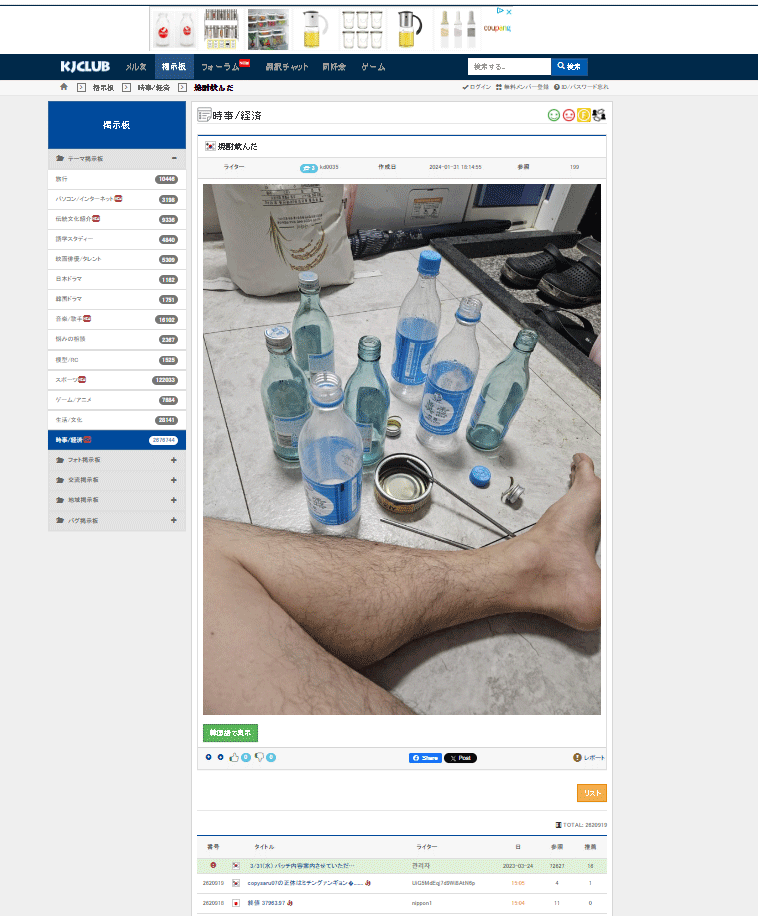Image resolution: width=758 pixels, height=916 pixels.
Task: Click the home icon in breadcrumb
Action: pyautogui.click(x=64, y=87)
